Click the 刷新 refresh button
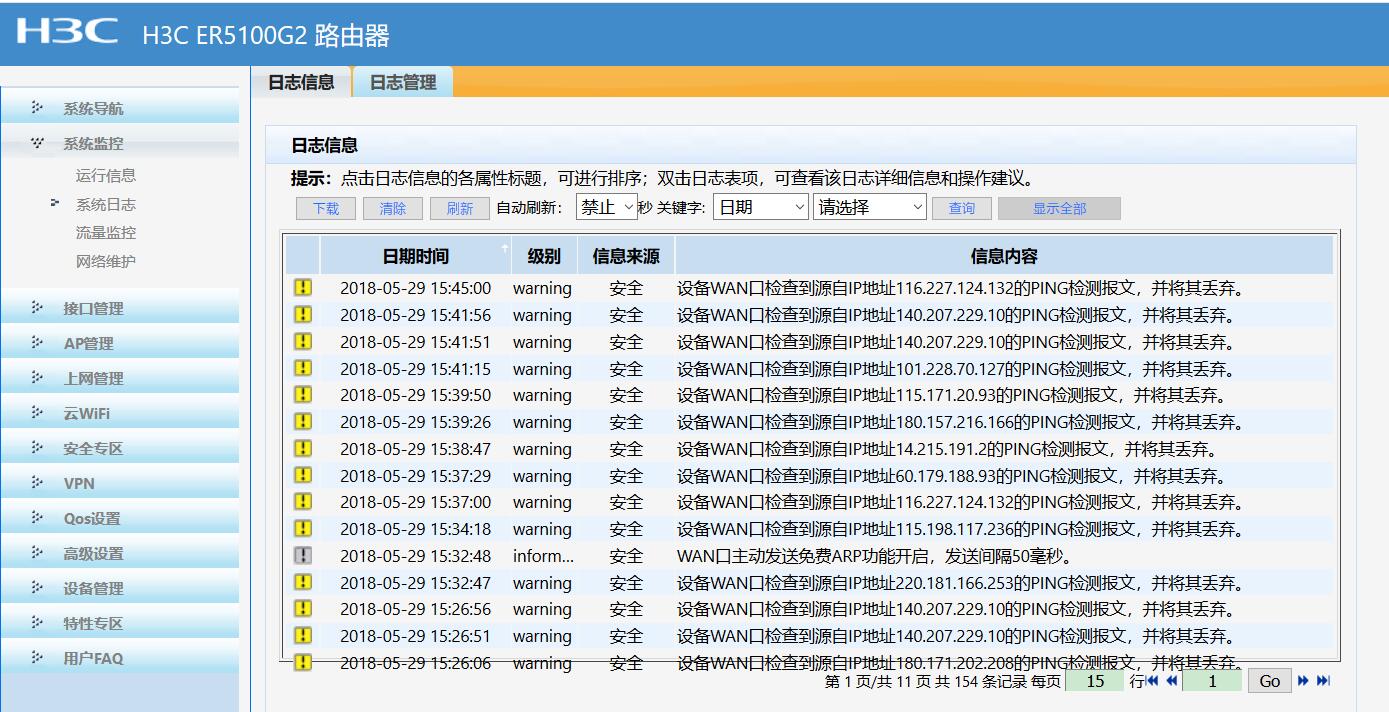1389x712 pixels. click(x=460, y=208)
